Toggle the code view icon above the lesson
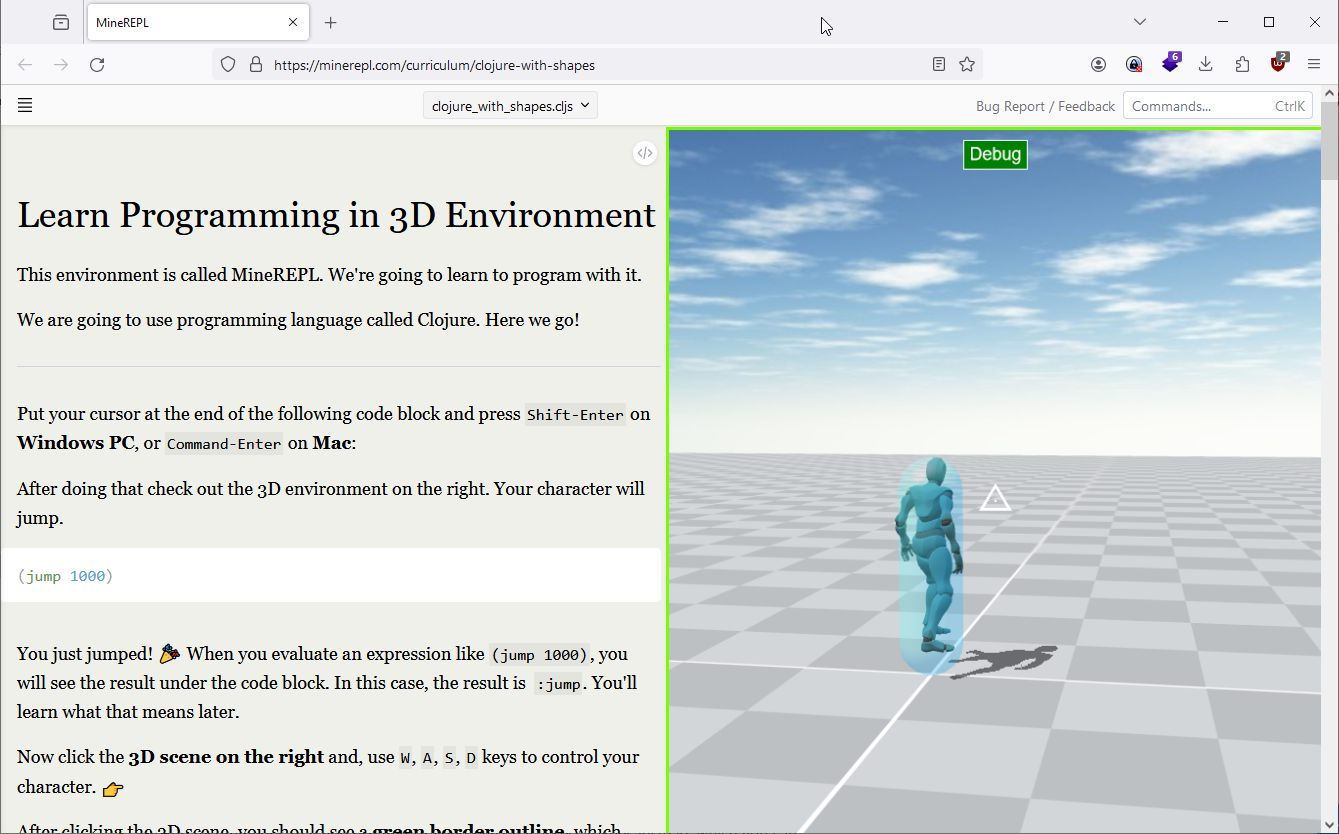The height and width of the screenshot is (834, 1339). (x=645, y=153)
